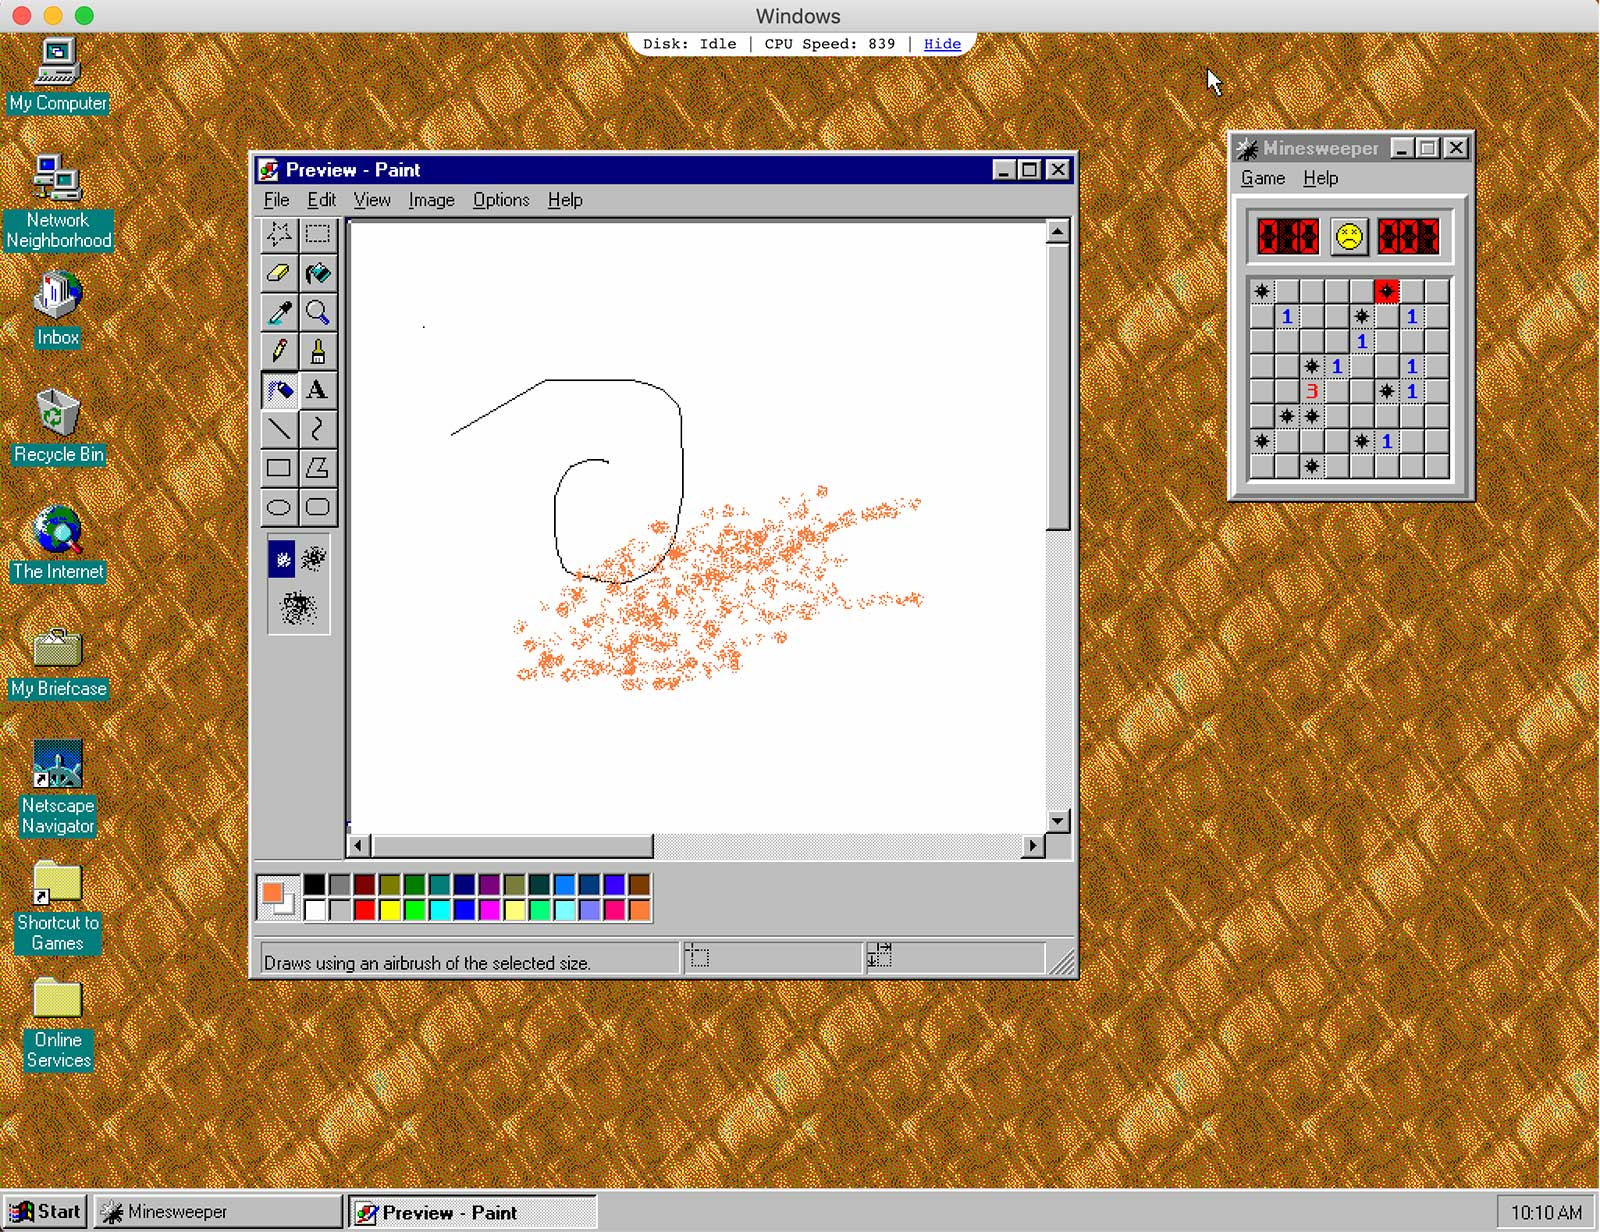This screenshot has height=1232, width=1600.
Task: Select the straight Line tool
Action: click(x=279, y=429)
